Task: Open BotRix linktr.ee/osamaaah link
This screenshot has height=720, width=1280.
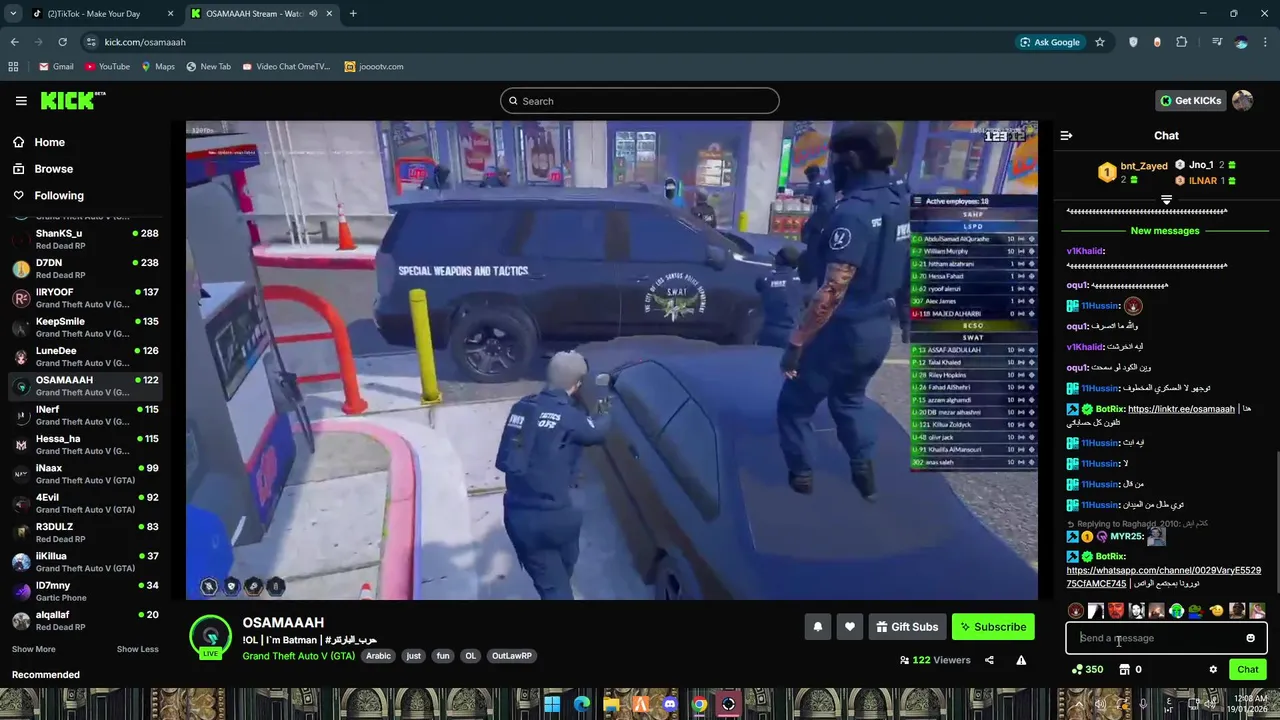Action: click(x=1181, y=409)
